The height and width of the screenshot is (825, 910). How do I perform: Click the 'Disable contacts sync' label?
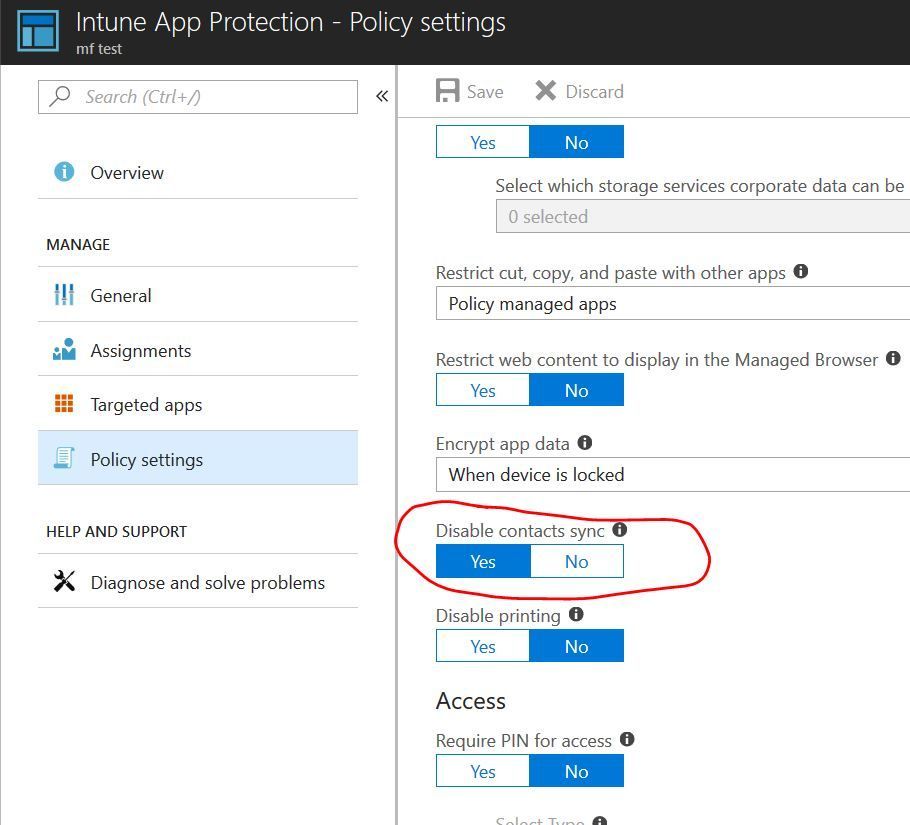coord(520,530)
